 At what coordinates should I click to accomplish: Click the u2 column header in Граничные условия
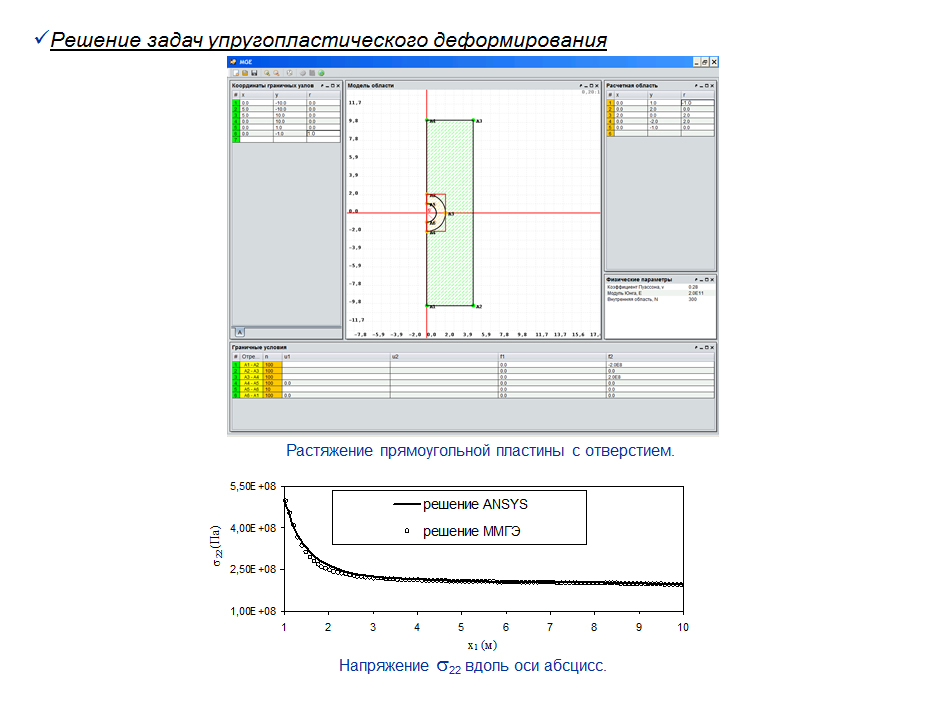tap(444, 357)
